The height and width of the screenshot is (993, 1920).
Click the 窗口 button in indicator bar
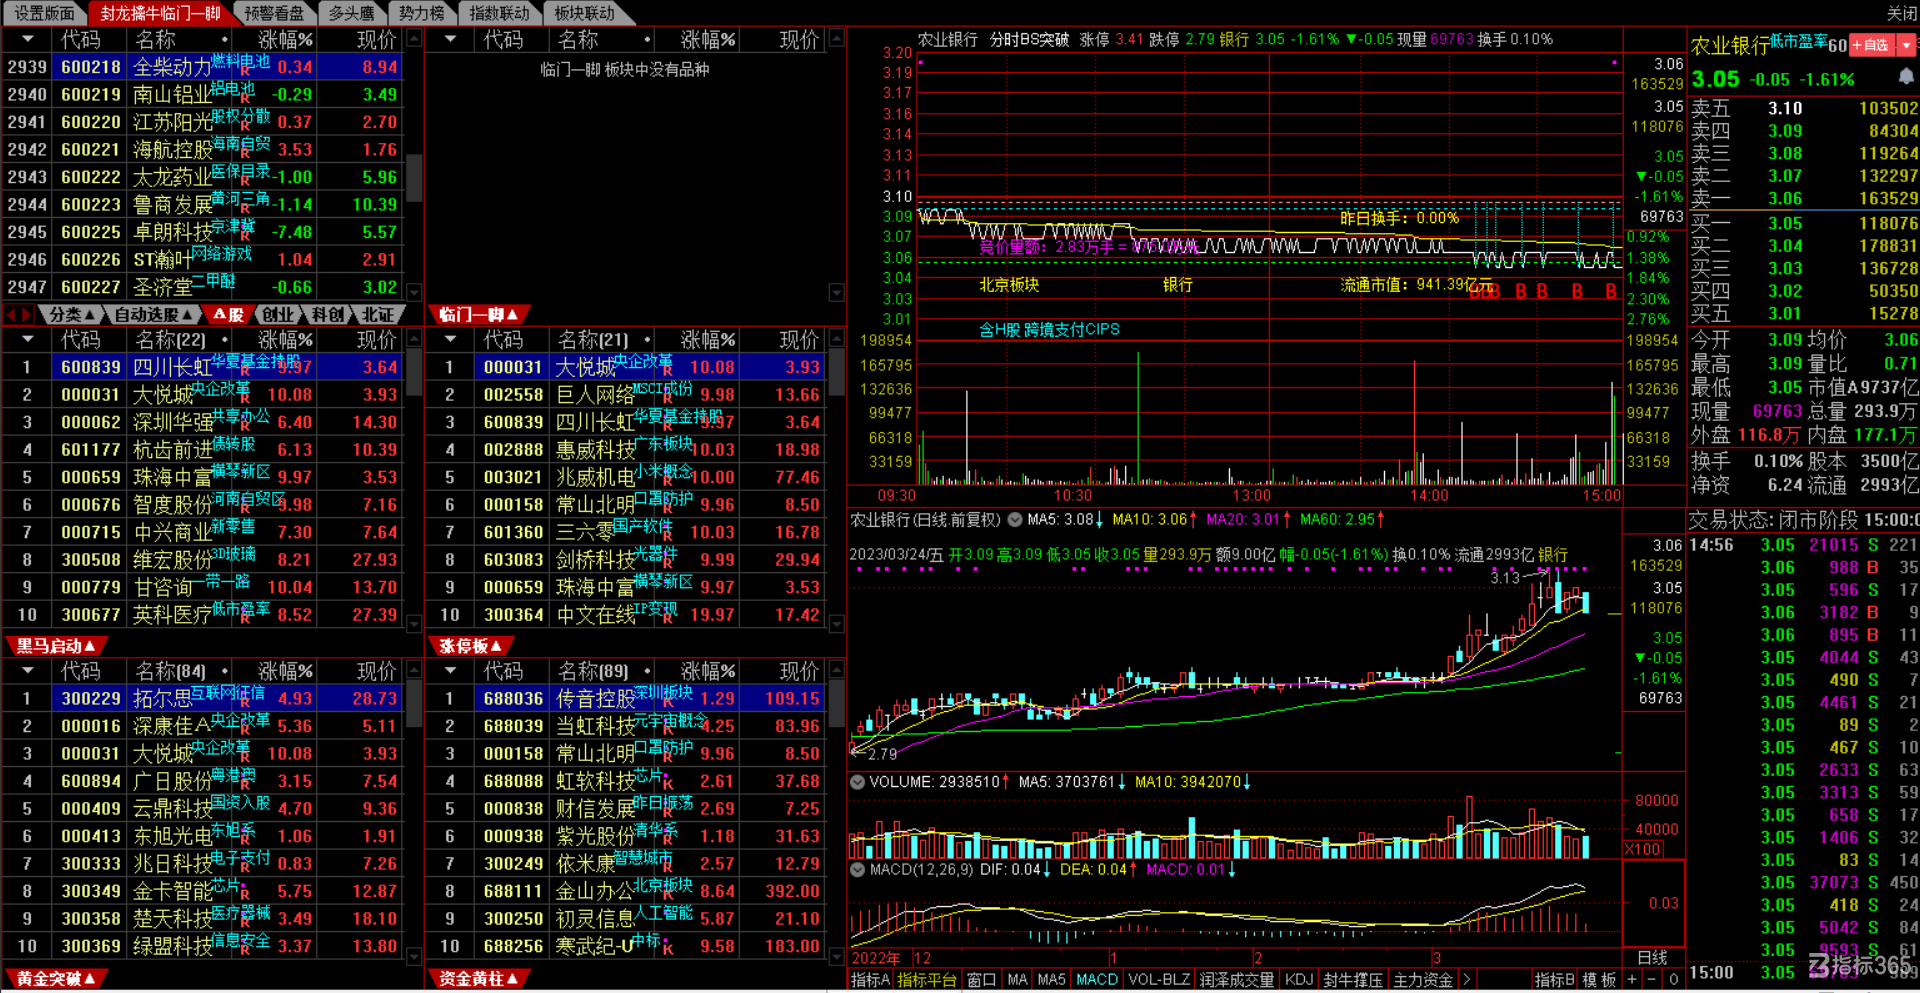(982, 980)
